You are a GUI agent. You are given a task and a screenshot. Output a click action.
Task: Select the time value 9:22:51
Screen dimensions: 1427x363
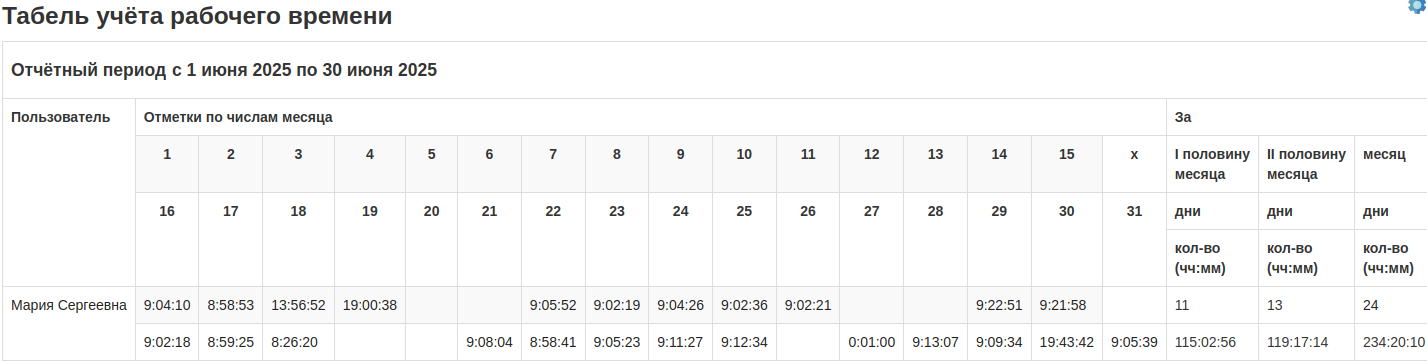(x=999, y=305)
